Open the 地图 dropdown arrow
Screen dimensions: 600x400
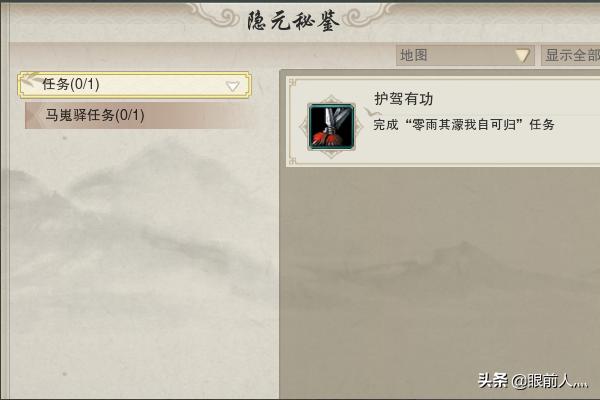coord(522,56)
